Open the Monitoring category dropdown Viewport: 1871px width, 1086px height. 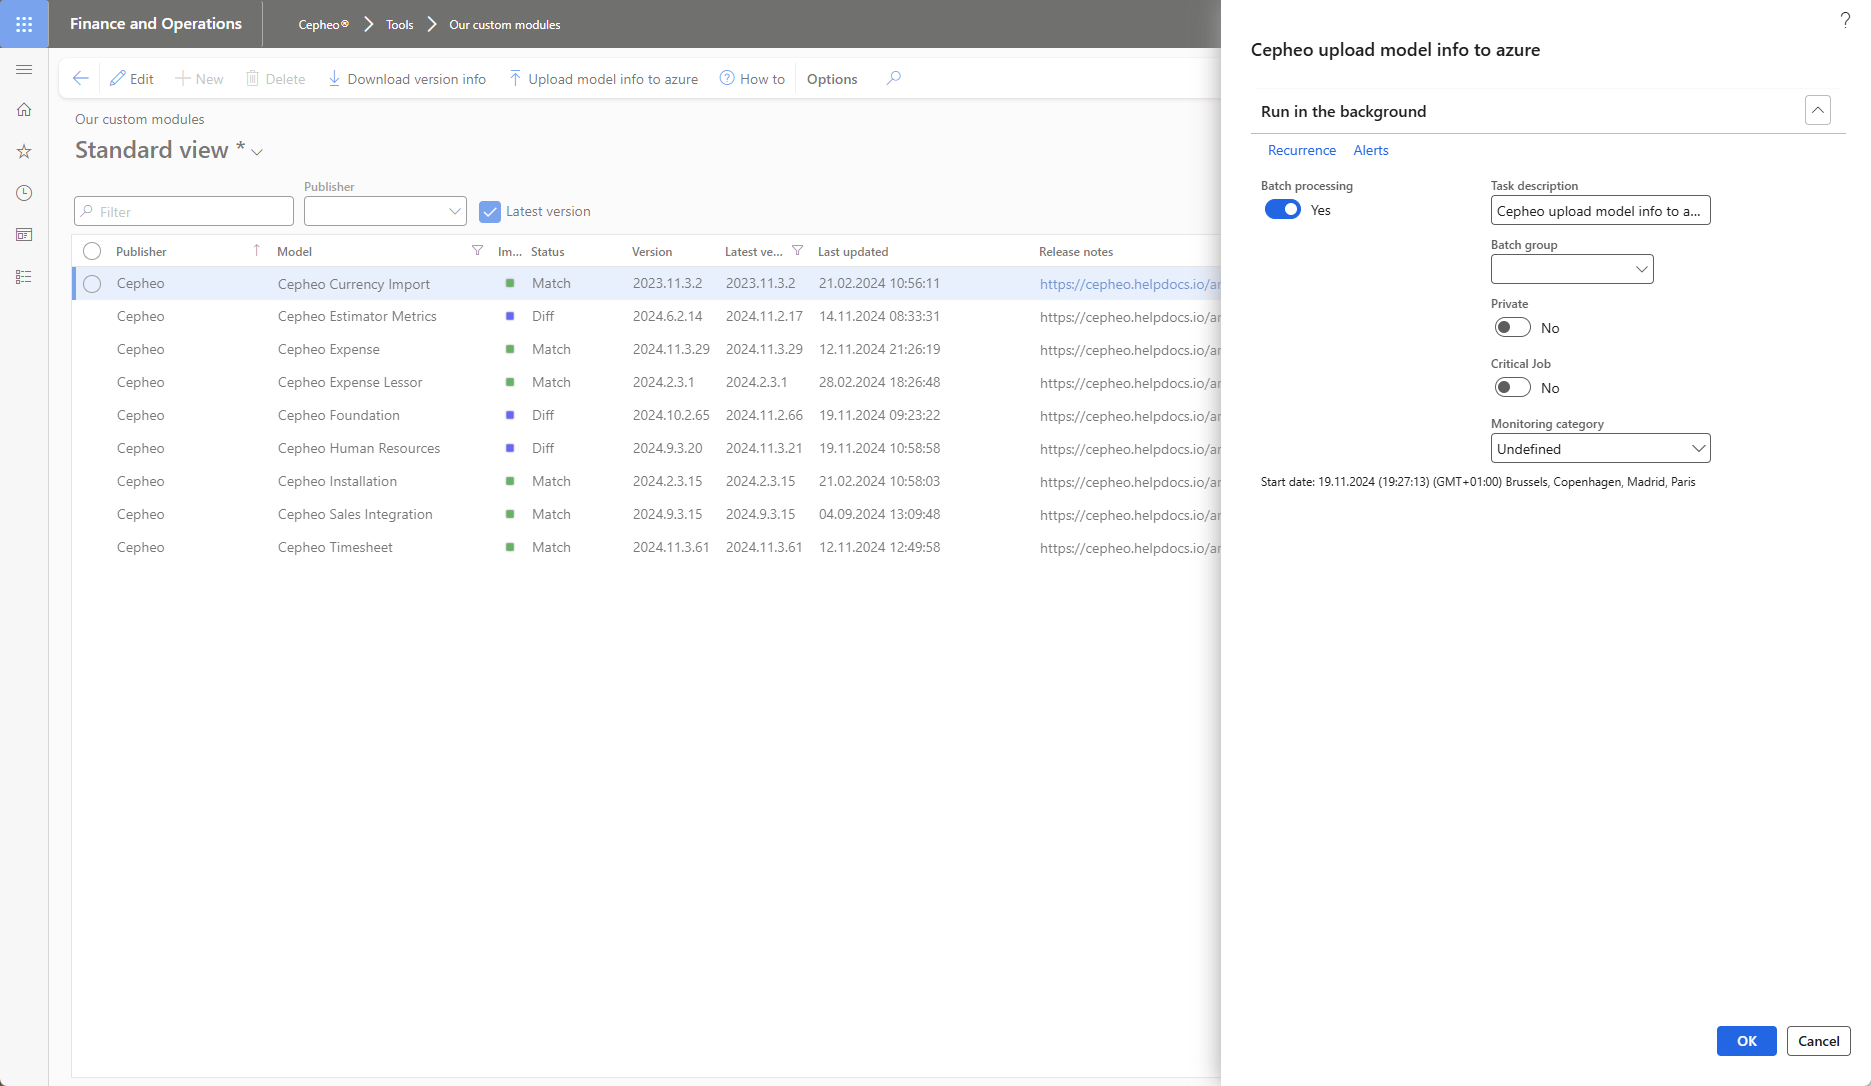(1600, 449)
